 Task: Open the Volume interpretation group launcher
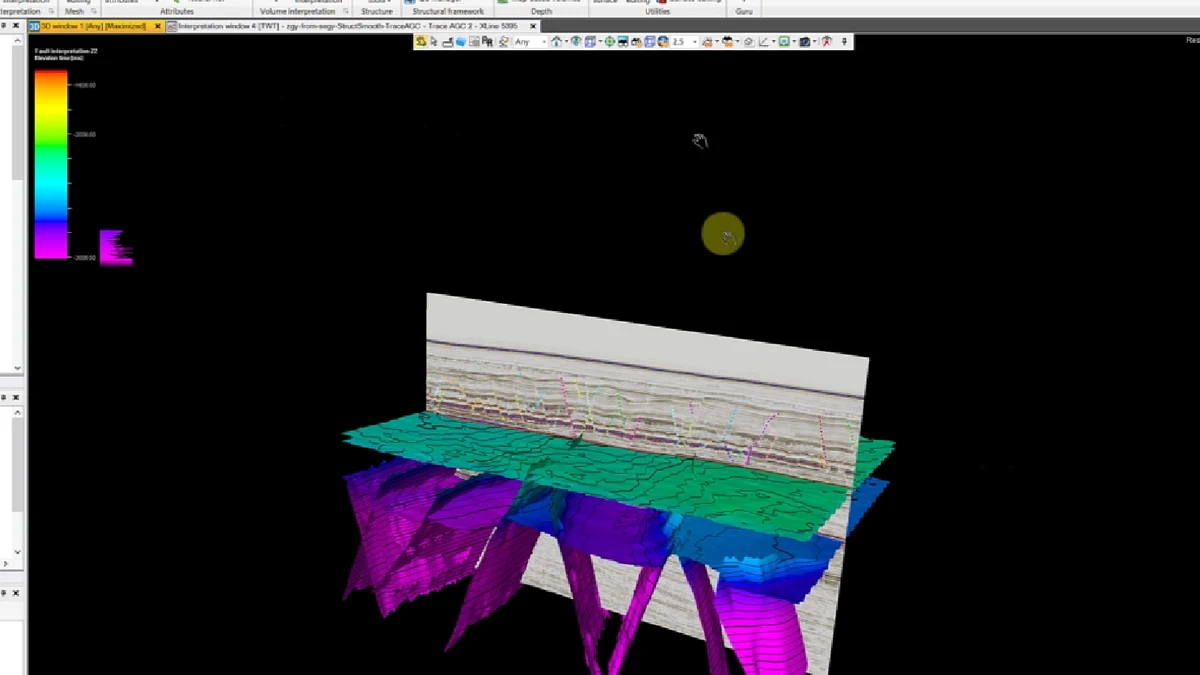[x=345, y=11]
